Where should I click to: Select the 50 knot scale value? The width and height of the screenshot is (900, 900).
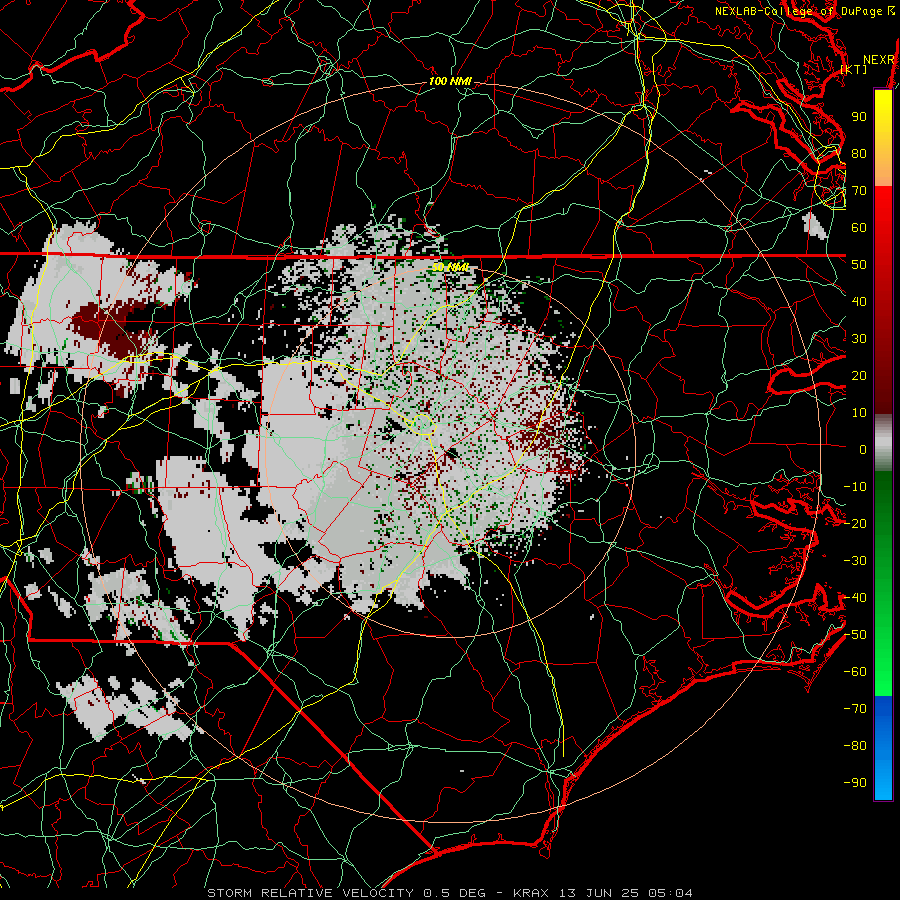[x=859, y=265]
